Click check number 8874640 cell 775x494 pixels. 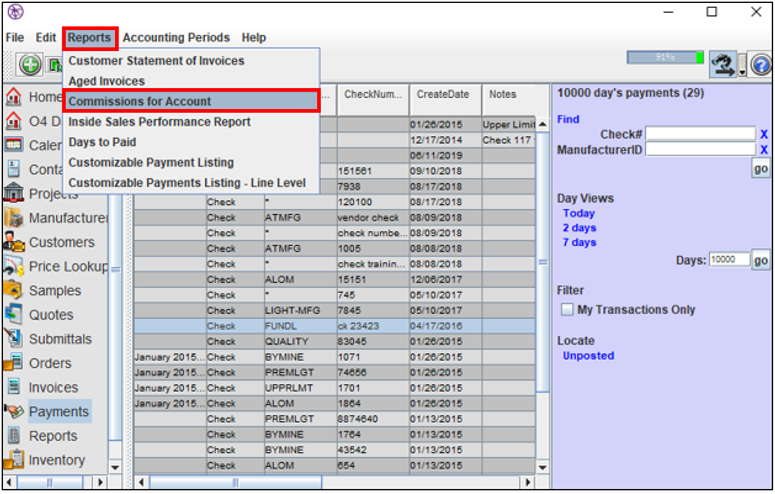pyautogui.click(x=373, y=419)
